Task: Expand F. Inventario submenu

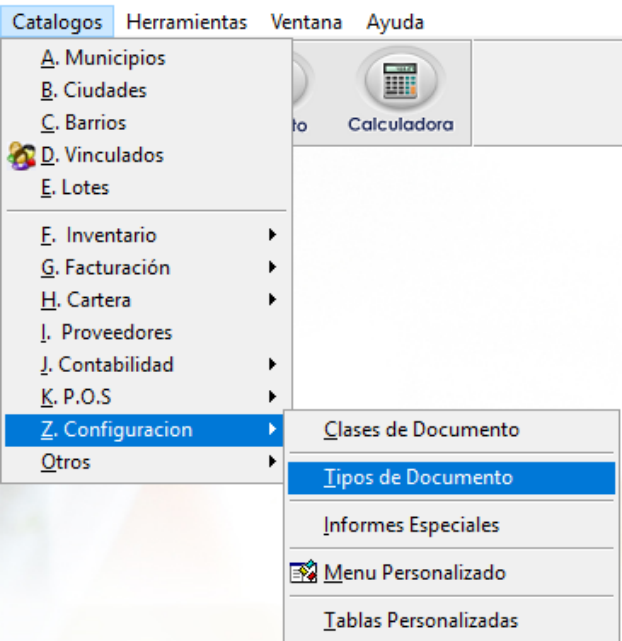Action: pos(145,235)
